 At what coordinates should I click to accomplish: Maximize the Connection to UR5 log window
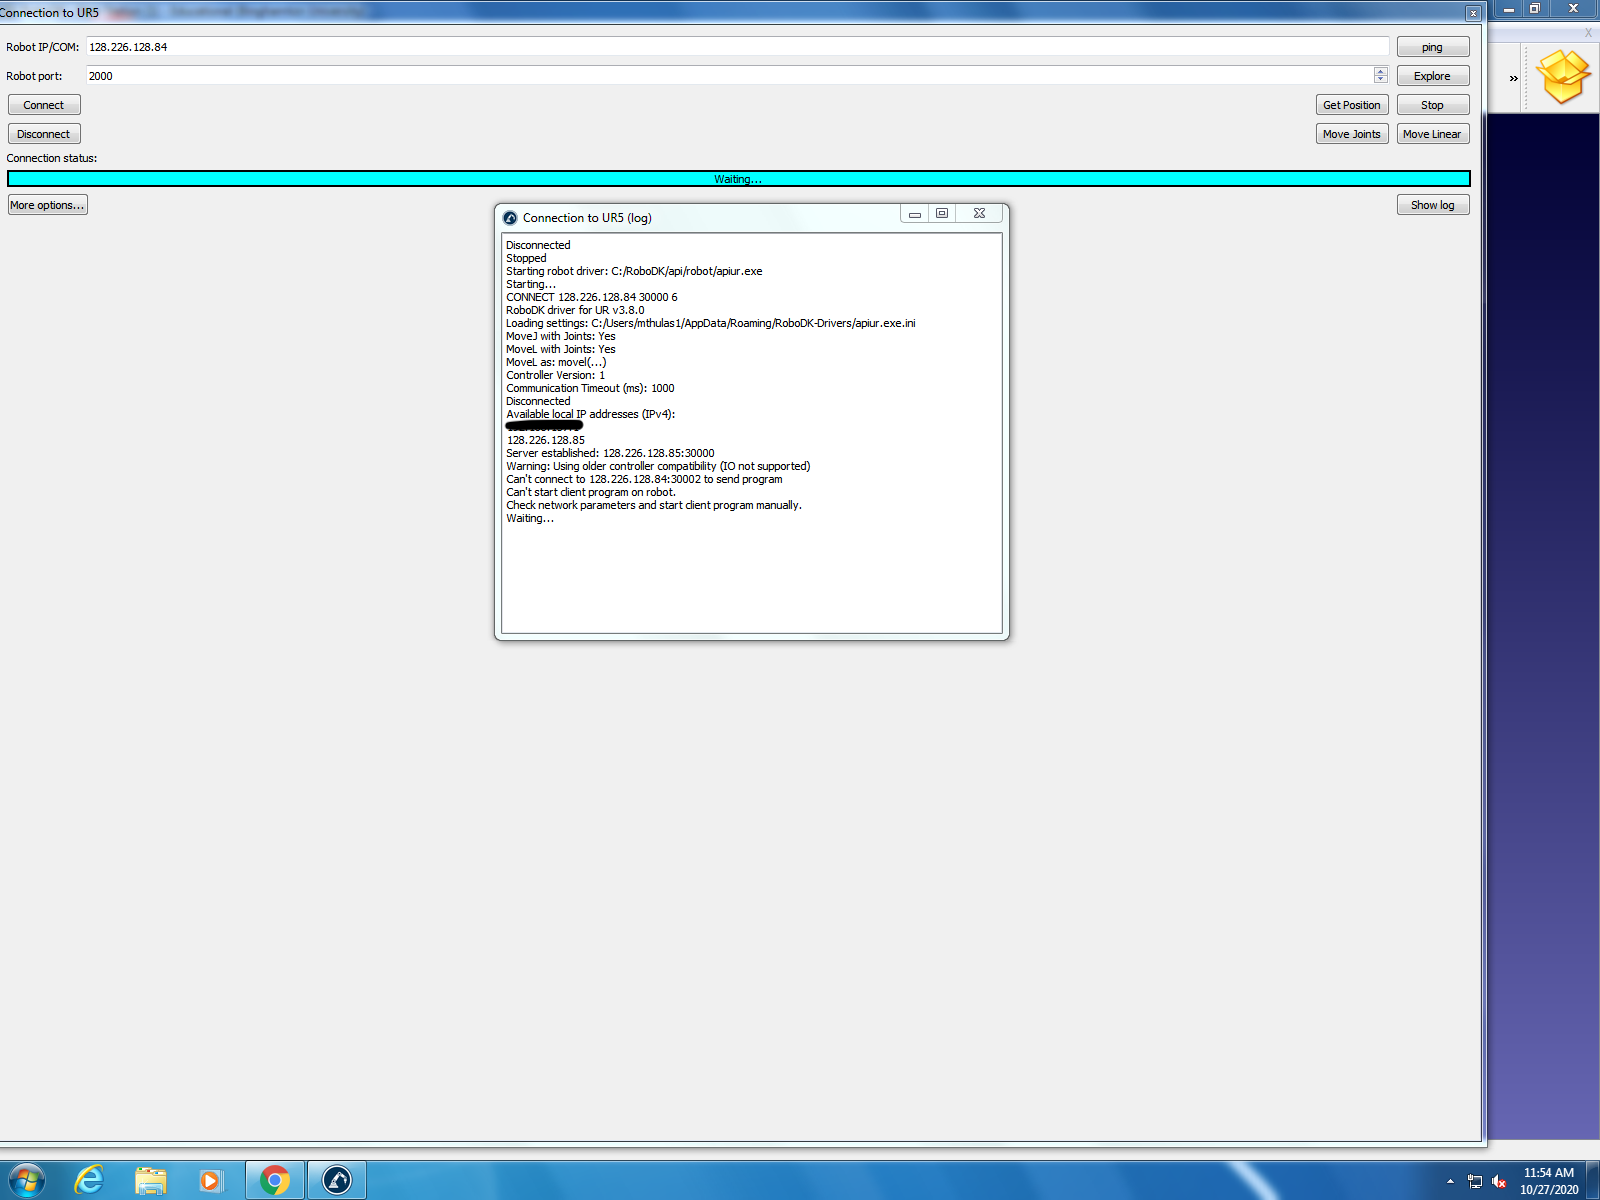click(942, 214)
